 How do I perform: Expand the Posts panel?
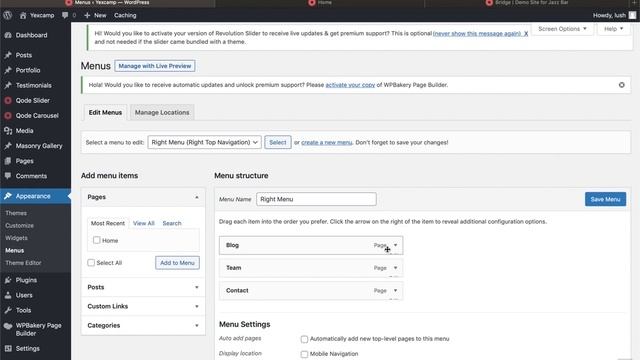[x=197, y=287]
